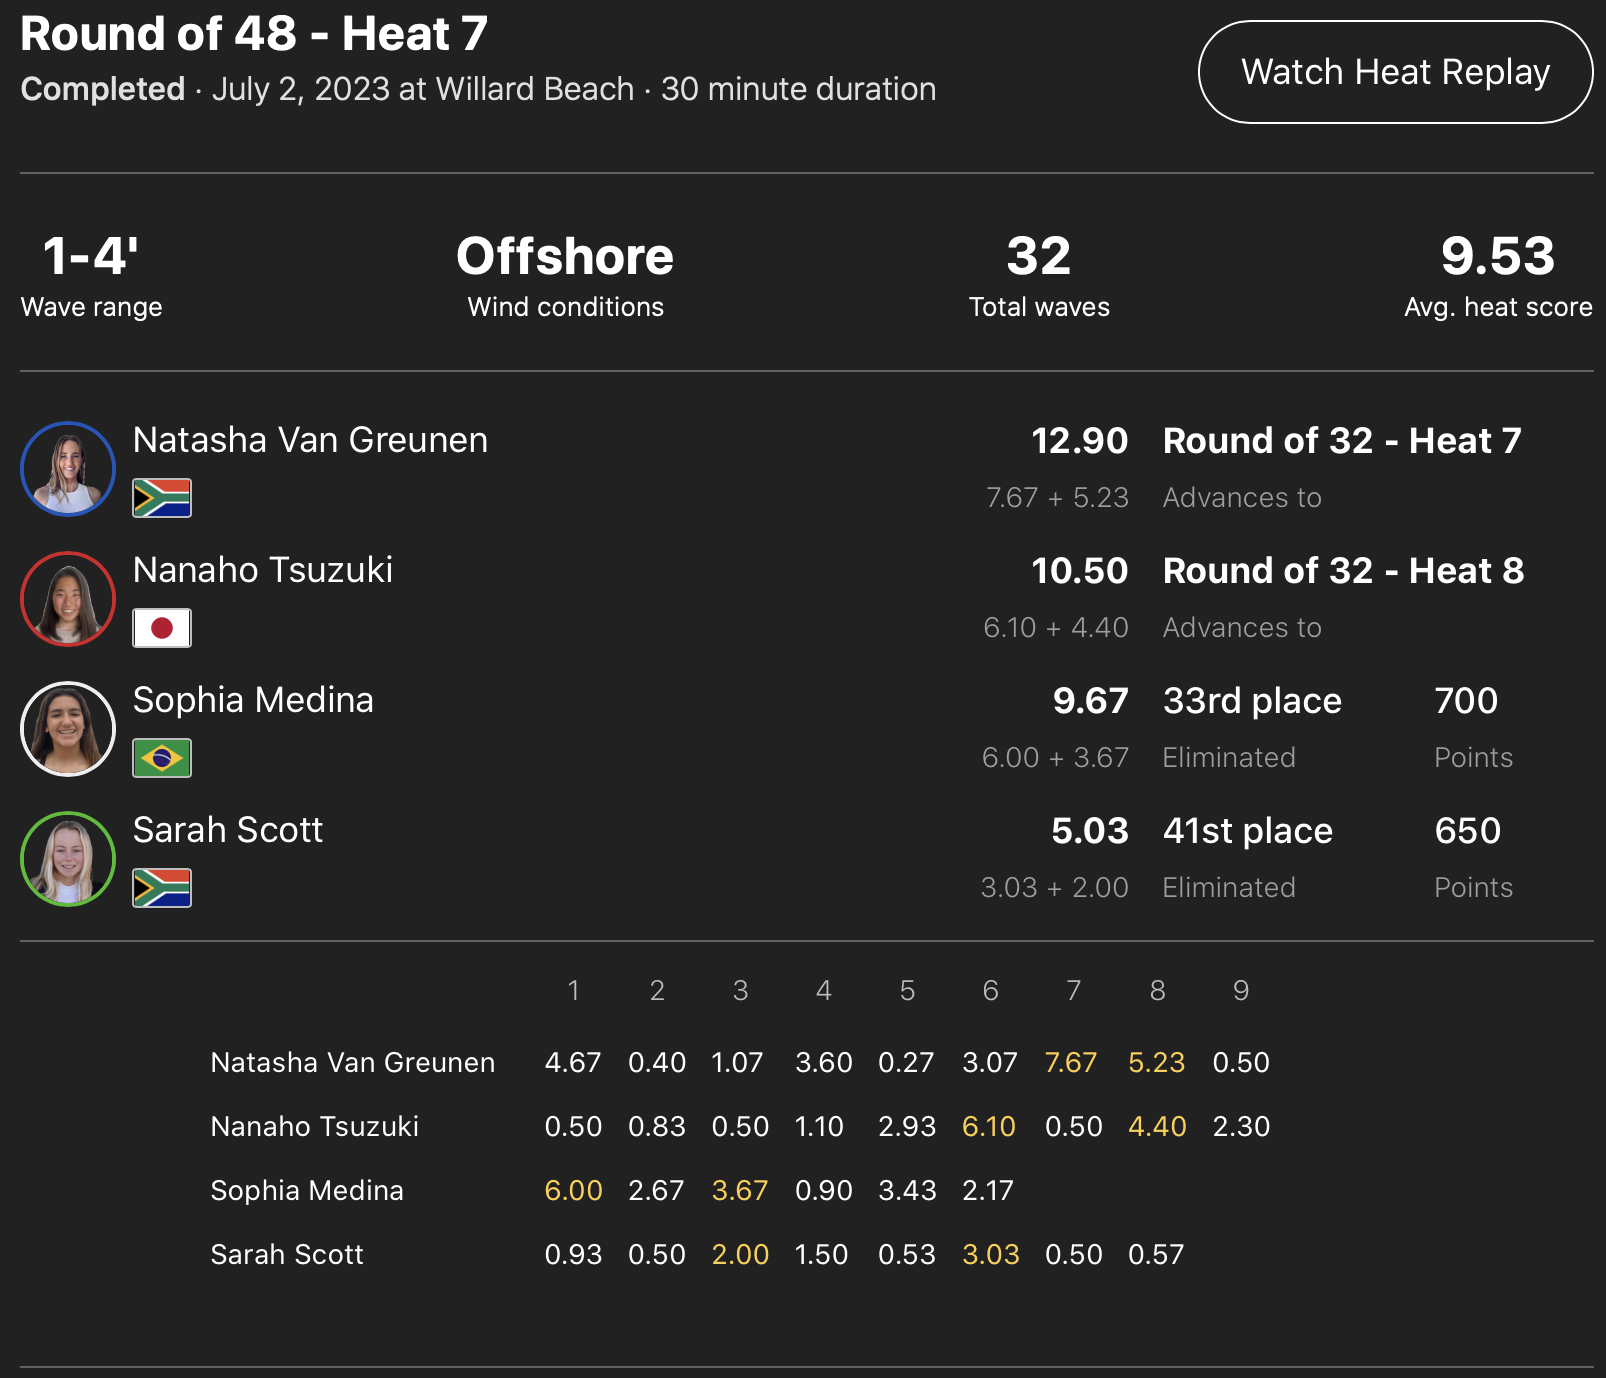Click Nanaho's highlighted 6.10 wave score

pyautogui.click(x=988, y=1126)
